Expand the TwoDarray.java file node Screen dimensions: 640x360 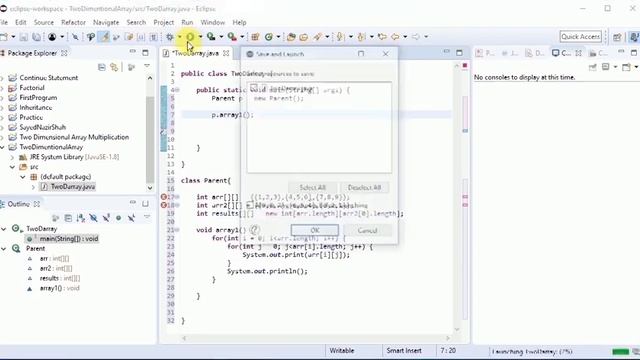point(33,187)
